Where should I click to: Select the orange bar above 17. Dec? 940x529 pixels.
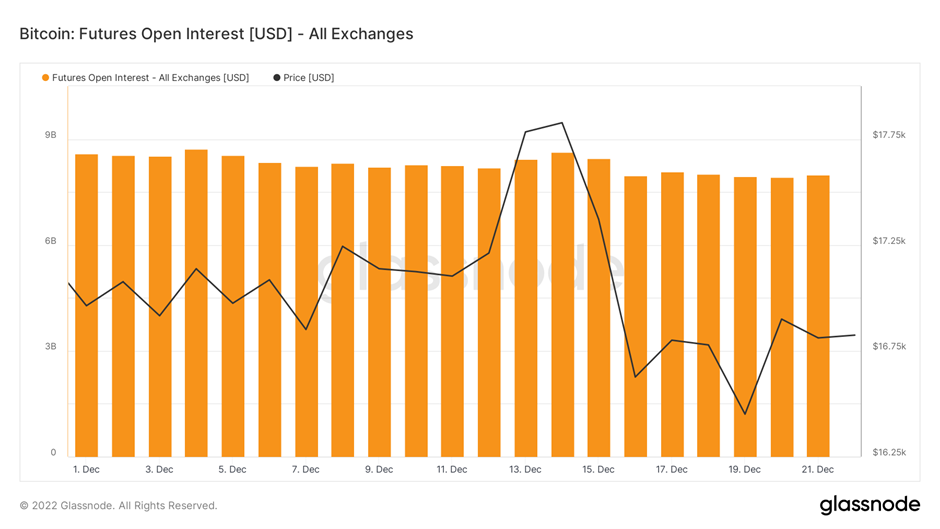(x=672, y=315)
